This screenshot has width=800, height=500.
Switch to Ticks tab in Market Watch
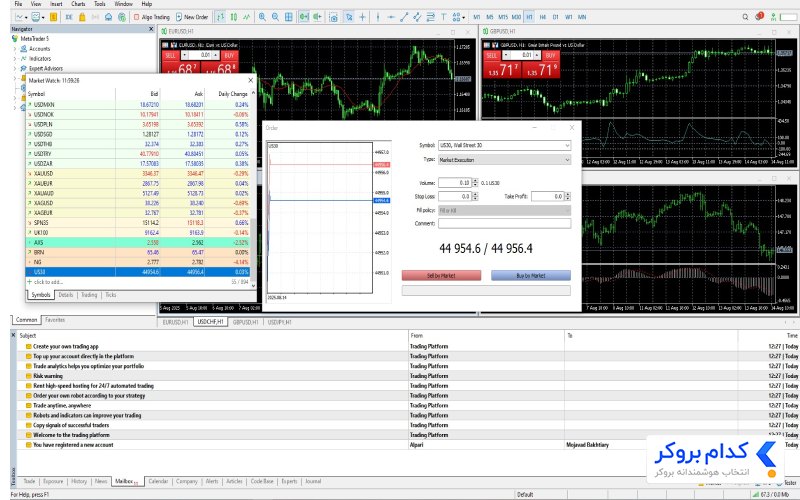(111, 295)
